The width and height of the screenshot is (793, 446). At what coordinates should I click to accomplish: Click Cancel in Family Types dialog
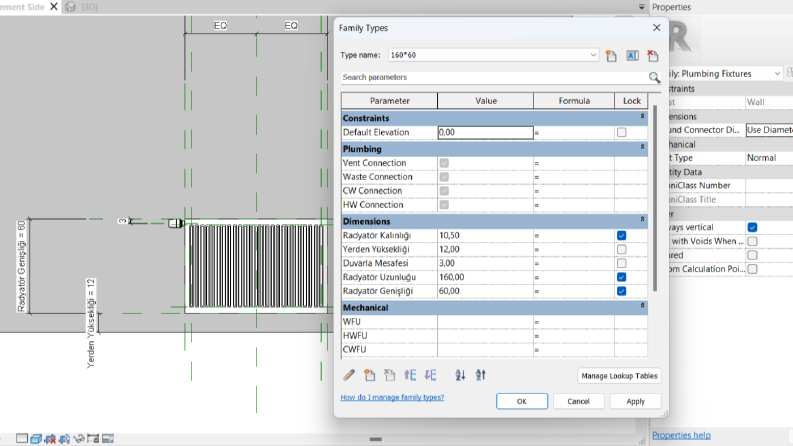point(579,401)
